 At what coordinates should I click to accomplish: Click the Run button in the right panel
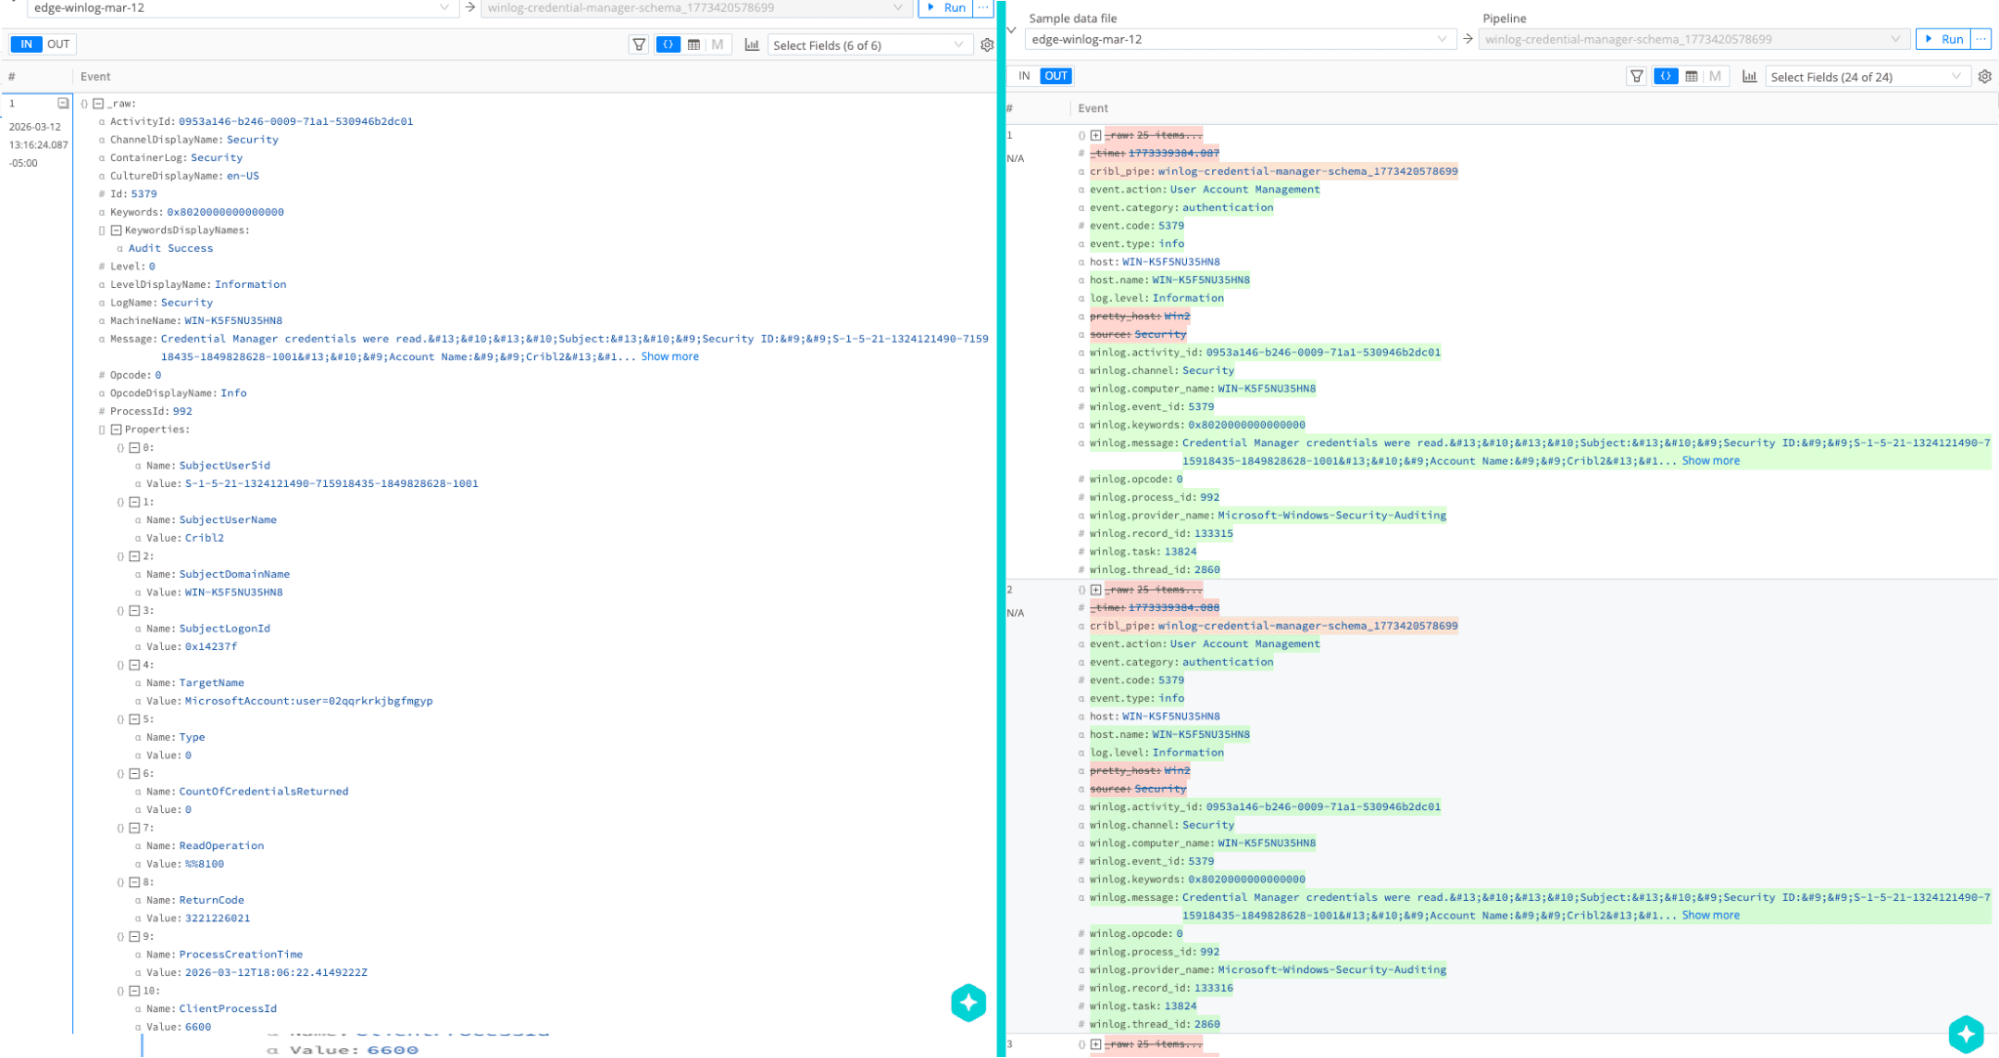pyautogui.click(x=1946, y=39)
